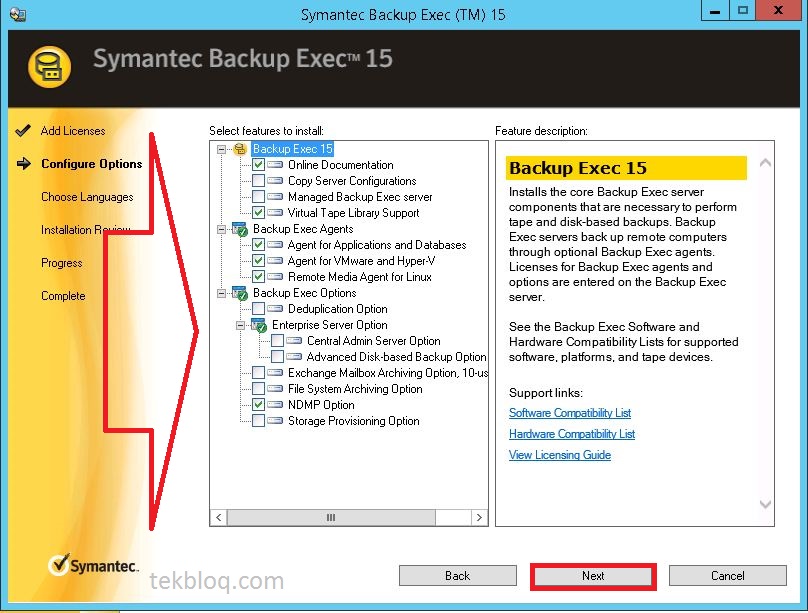Click the drive icon beside Agent for VMware and Hyper-V
The width and height of the screenshot is (808, 613).
coord(275,261)
